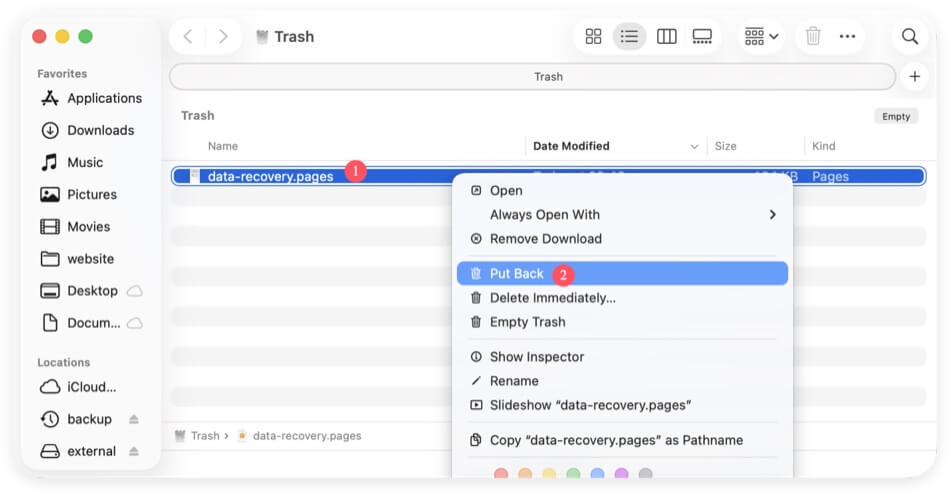Image resolution: width=951 pixels, height=495 pixels.
Task: Switch to column view
Action: coord(667,36)
